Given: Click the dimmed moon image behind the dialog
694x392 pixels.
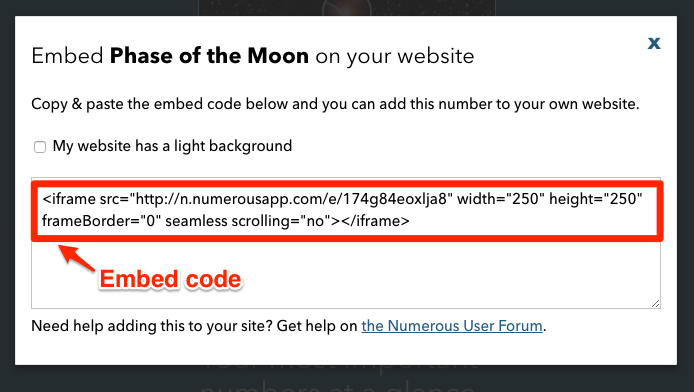Looking at the screenshot, I should click(x=347, y=8).
